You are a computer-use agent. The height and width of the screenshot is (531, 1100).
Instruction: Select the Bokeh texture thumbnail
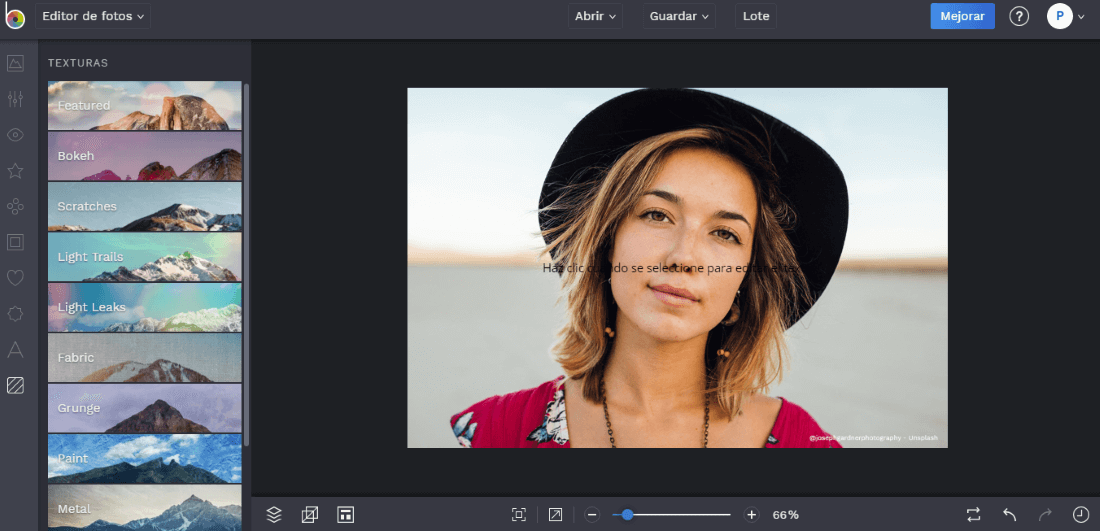click(145, 156)
